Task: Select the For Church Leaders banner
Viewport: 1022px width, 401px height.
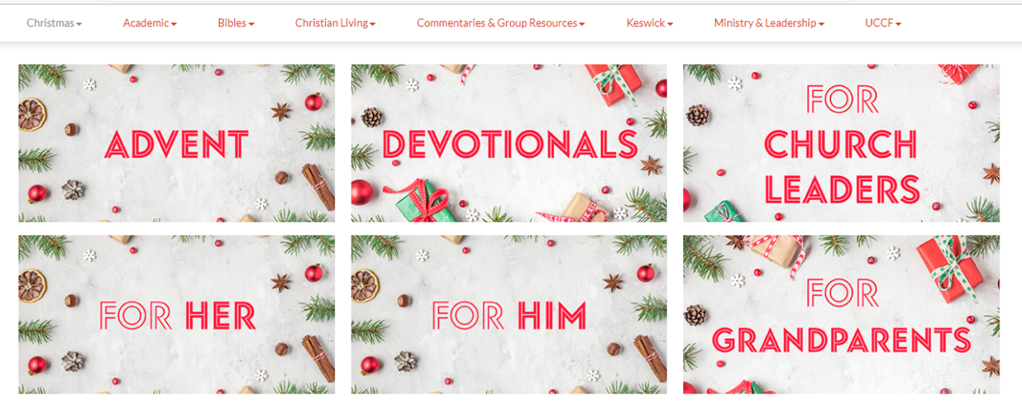Action: [x=841, y=143]
